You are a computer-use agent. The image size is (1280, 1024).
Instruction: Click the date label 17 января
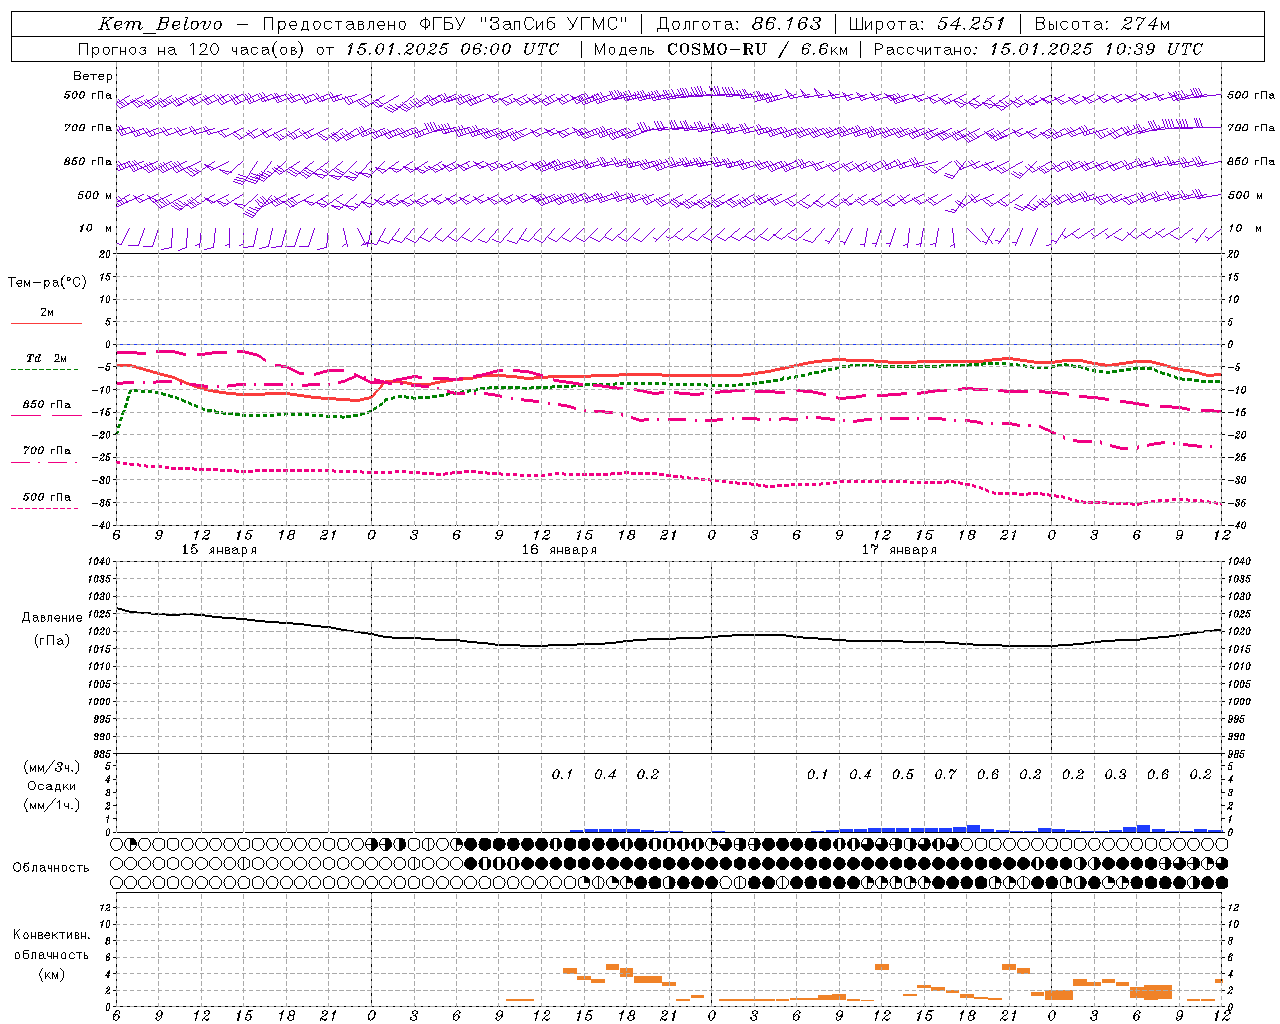click(x=899, y=550)
